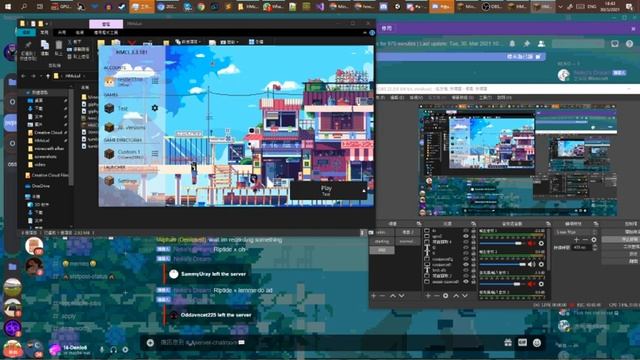Remove the selected source in OBS sources panel
Image resolution: width=640 pixels, height=360 pixels.
[x=437, y=296]
